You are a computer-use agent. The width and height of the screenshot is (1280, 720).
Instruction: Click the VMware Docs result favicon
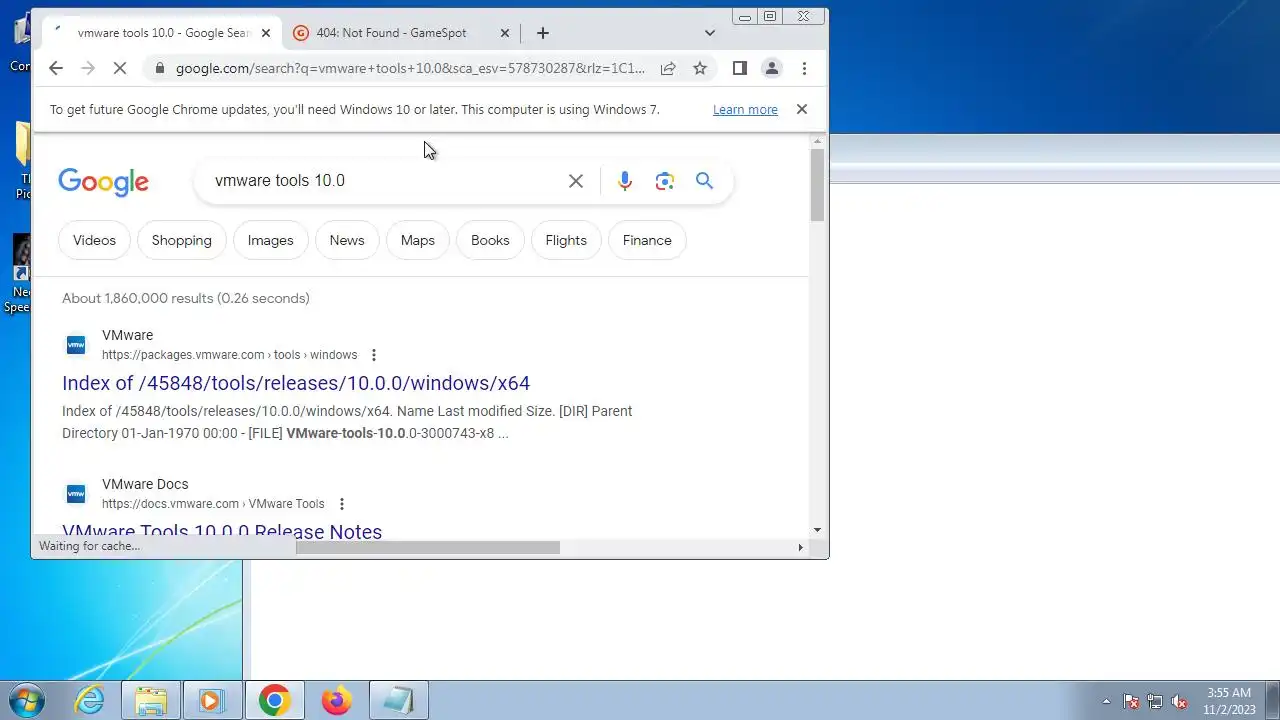pyautogui.click(x=76, y=494)
